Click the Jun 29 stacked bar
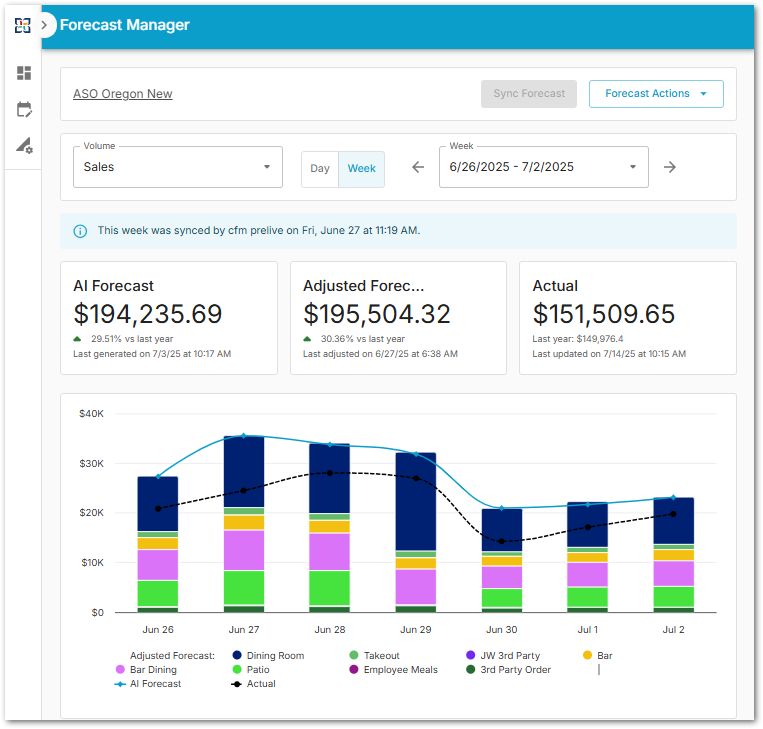 tap(415, 530)
